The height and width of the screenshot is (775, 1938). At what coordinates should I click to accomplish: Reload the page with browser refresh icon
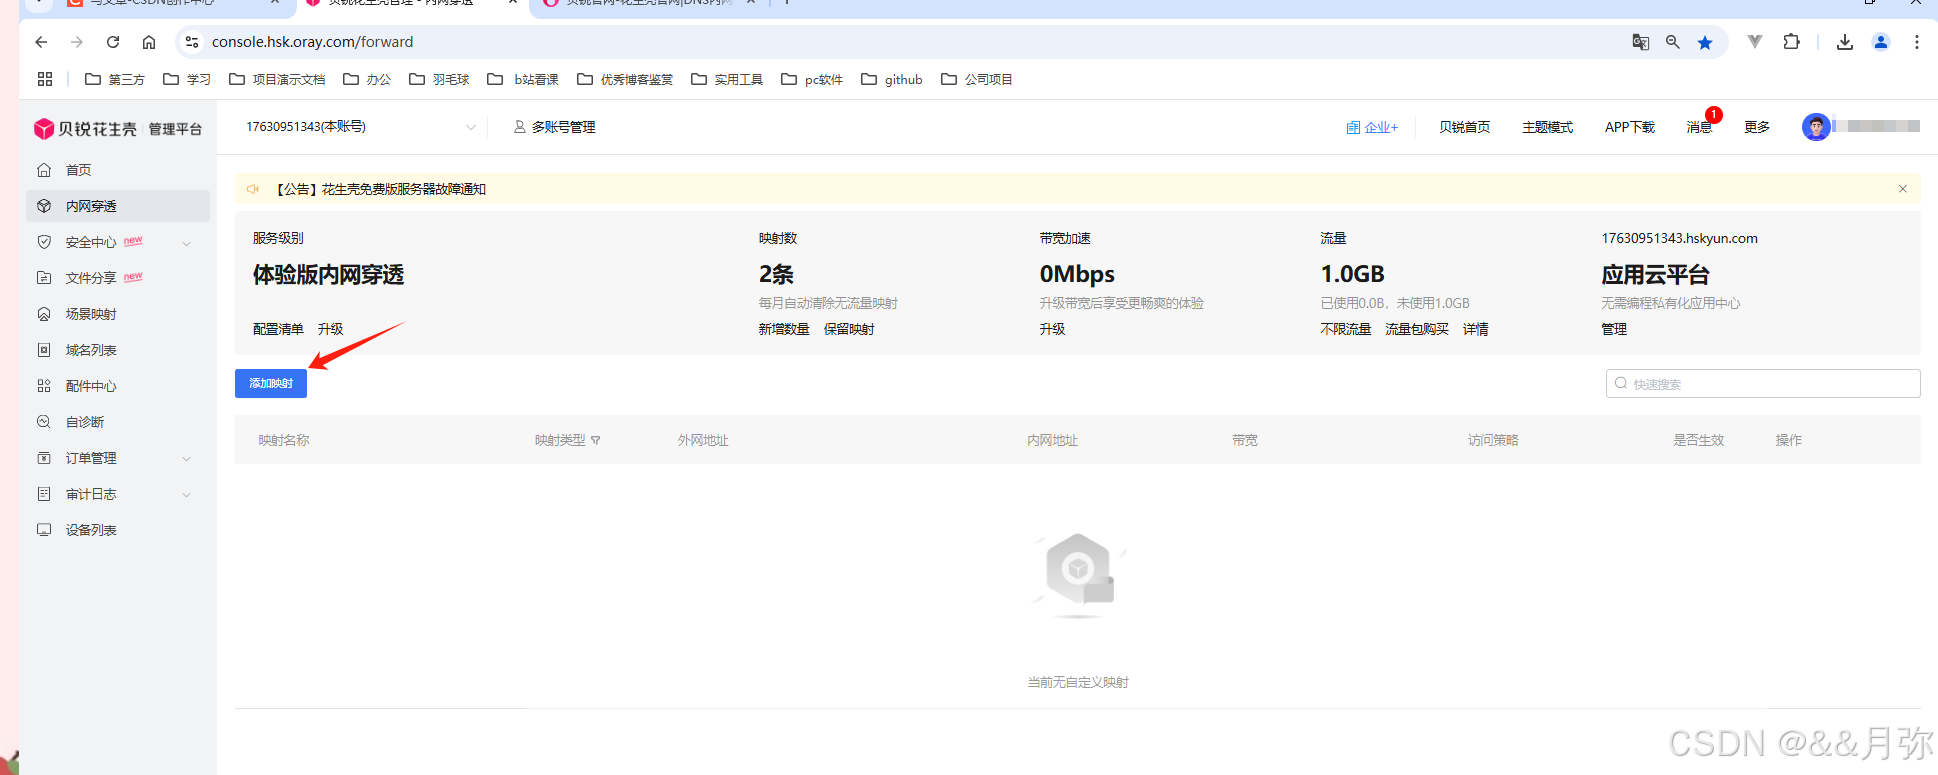pyautogui.click(x=113, y=42)
